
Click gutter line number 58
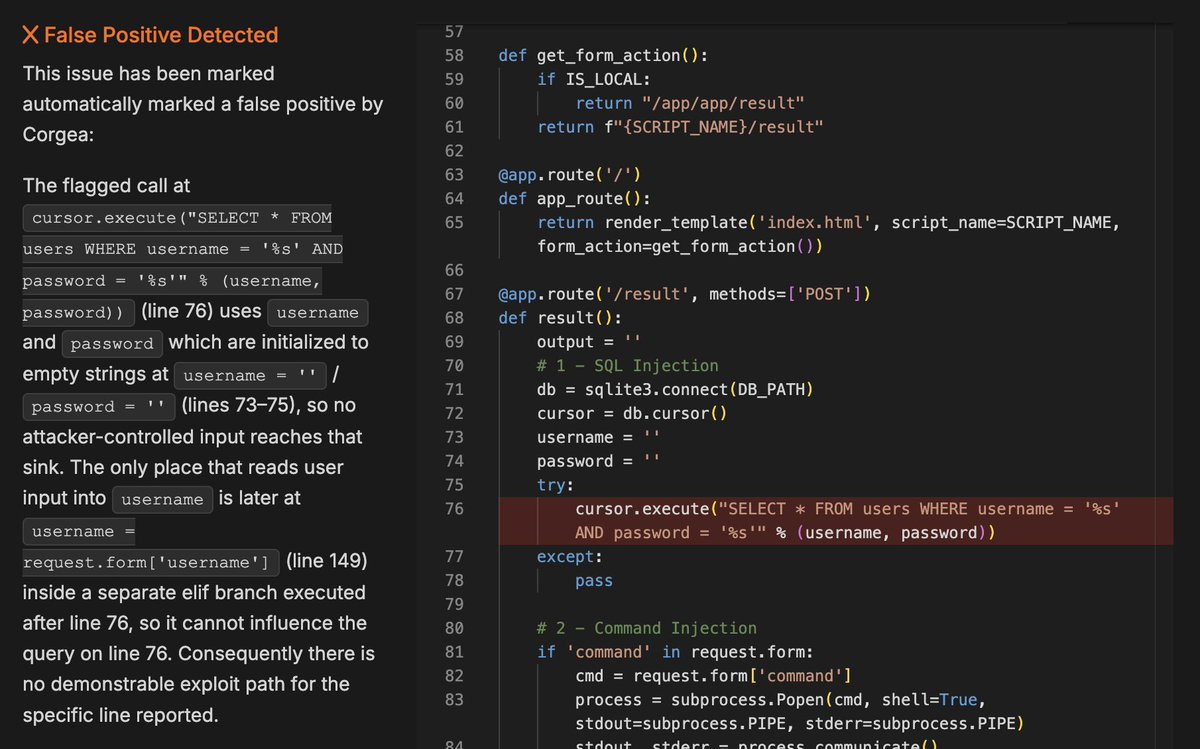(x=454, y=56)
